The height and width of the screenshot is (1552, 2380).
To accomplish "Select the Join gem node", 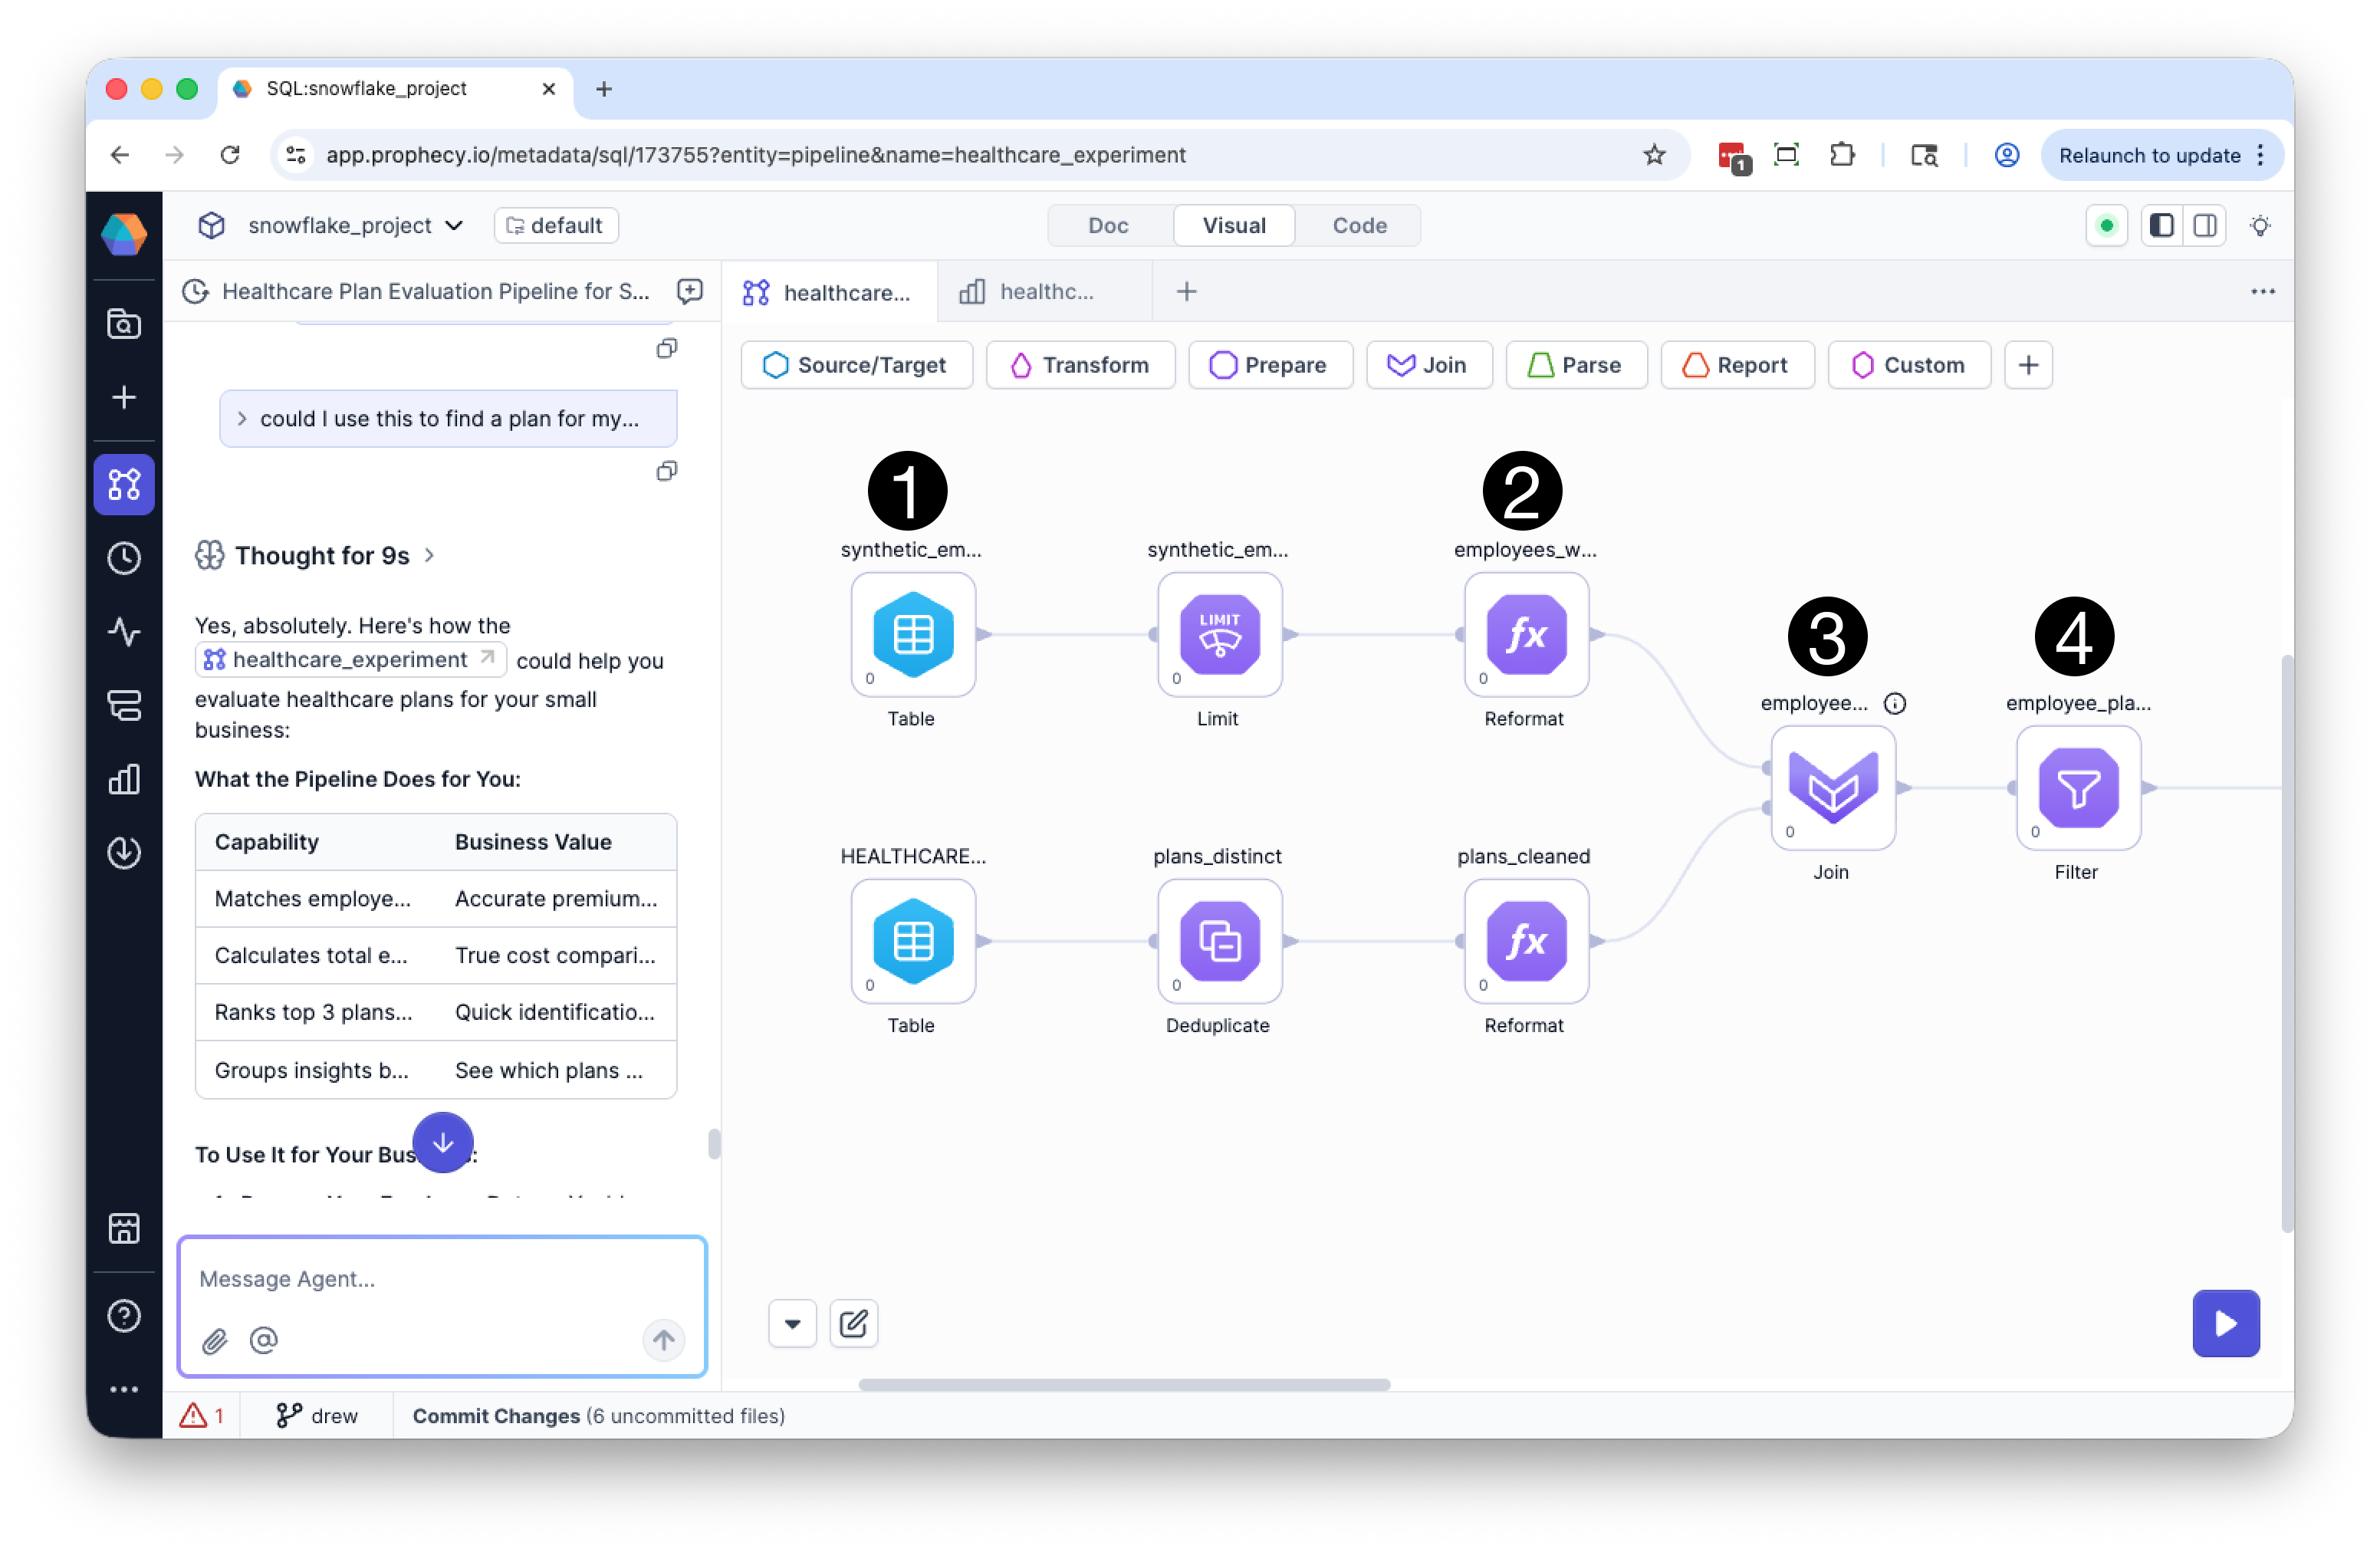I will (1833, 788).
